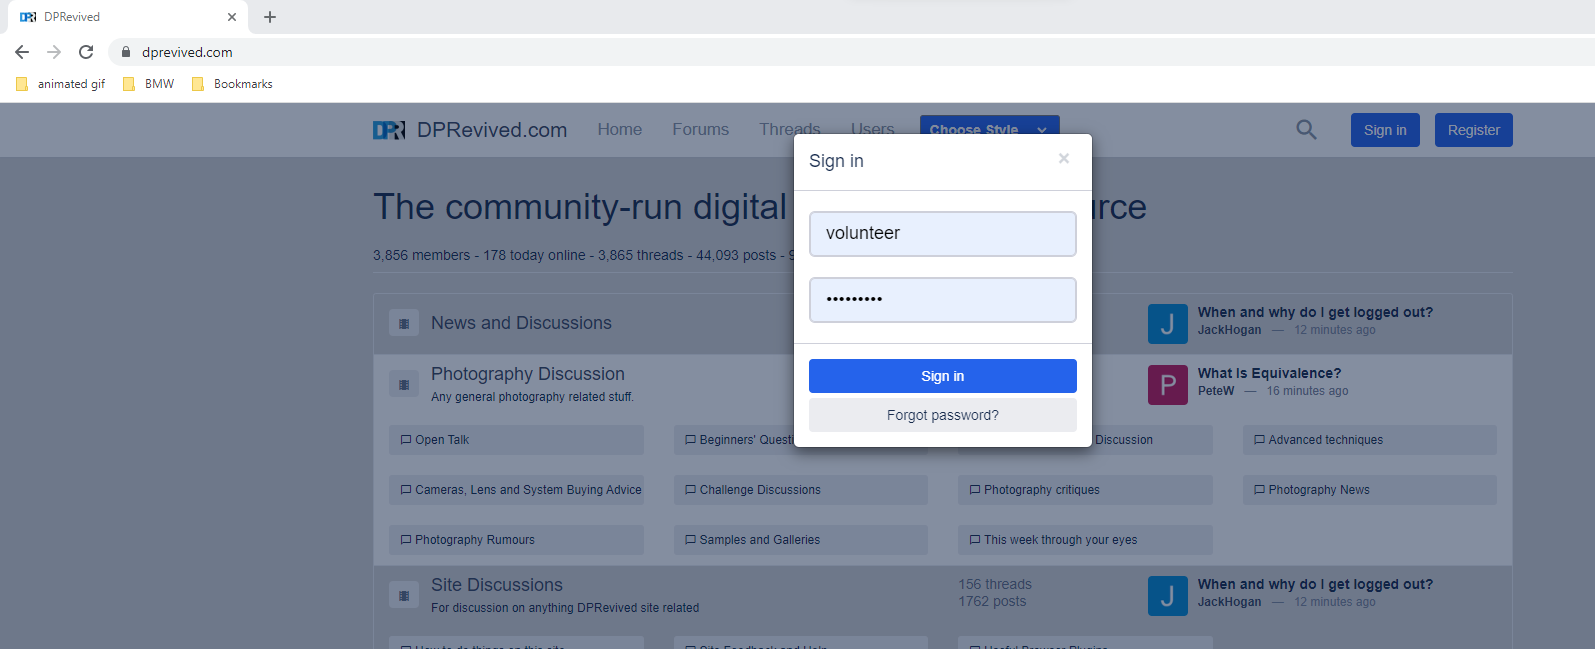
Task: Click the PeteW username link
Action: pyautogui.click(x=1216, y=391)
